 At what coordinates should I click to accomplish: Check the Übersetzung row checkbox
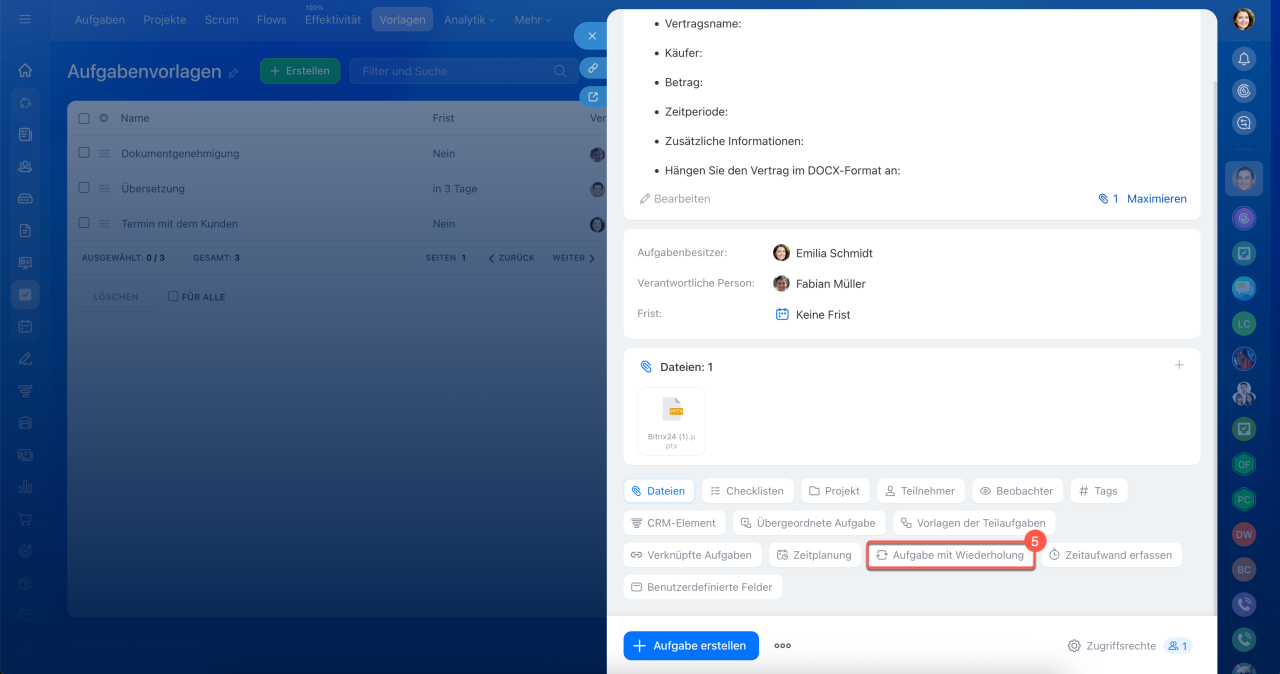84,189
